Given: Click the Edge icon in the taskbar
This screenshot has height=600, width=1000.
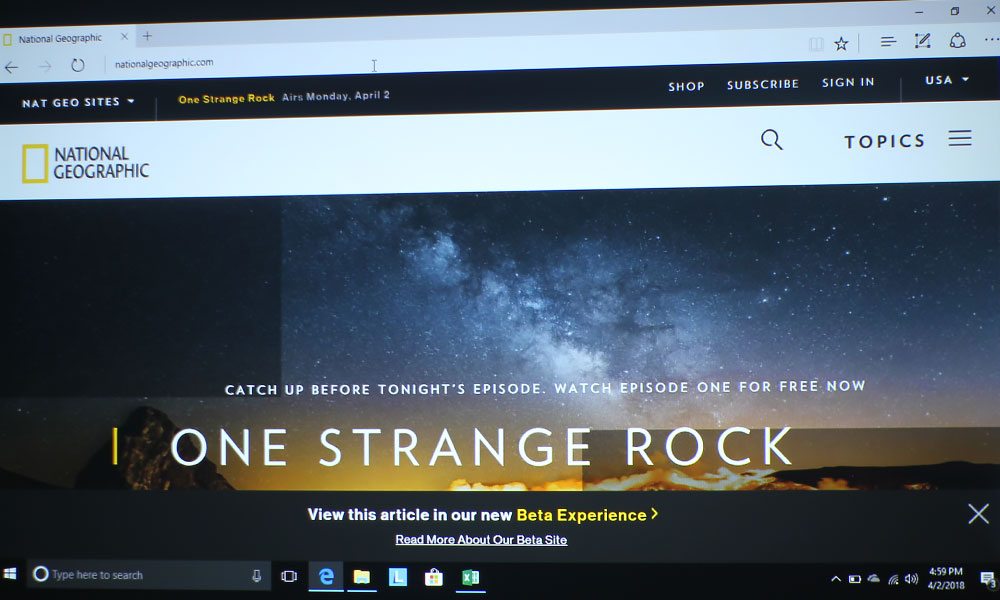Looking at the screenshot, I should point(326,576).
